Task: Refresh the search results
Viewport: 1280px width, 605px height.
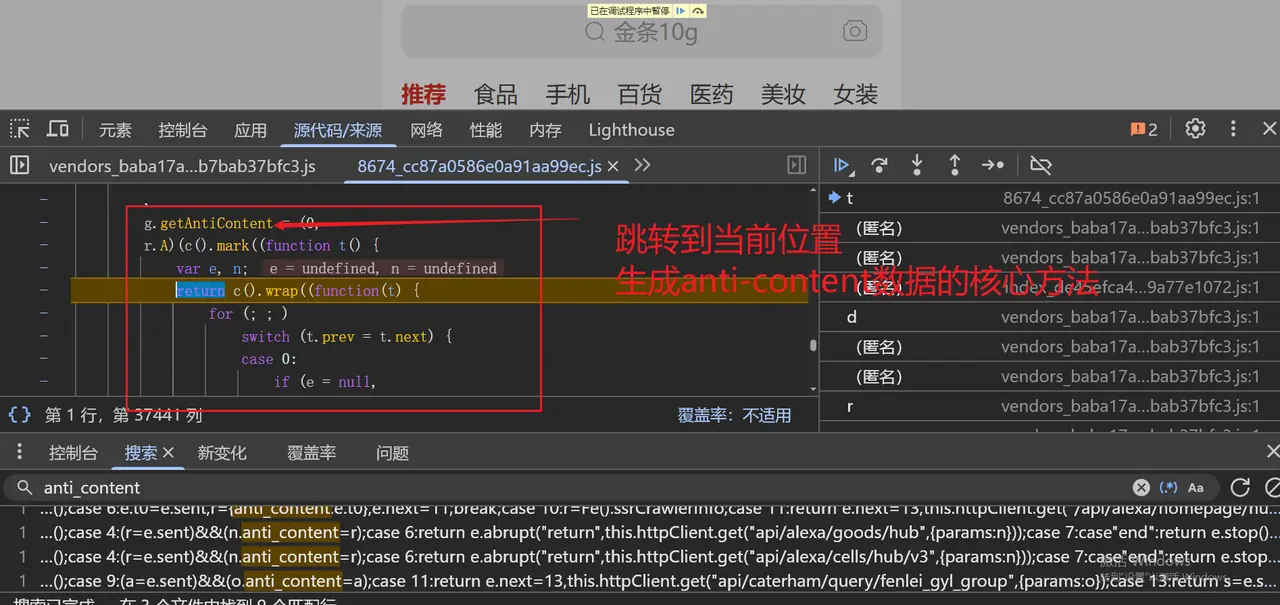Action: (1240, 488)
